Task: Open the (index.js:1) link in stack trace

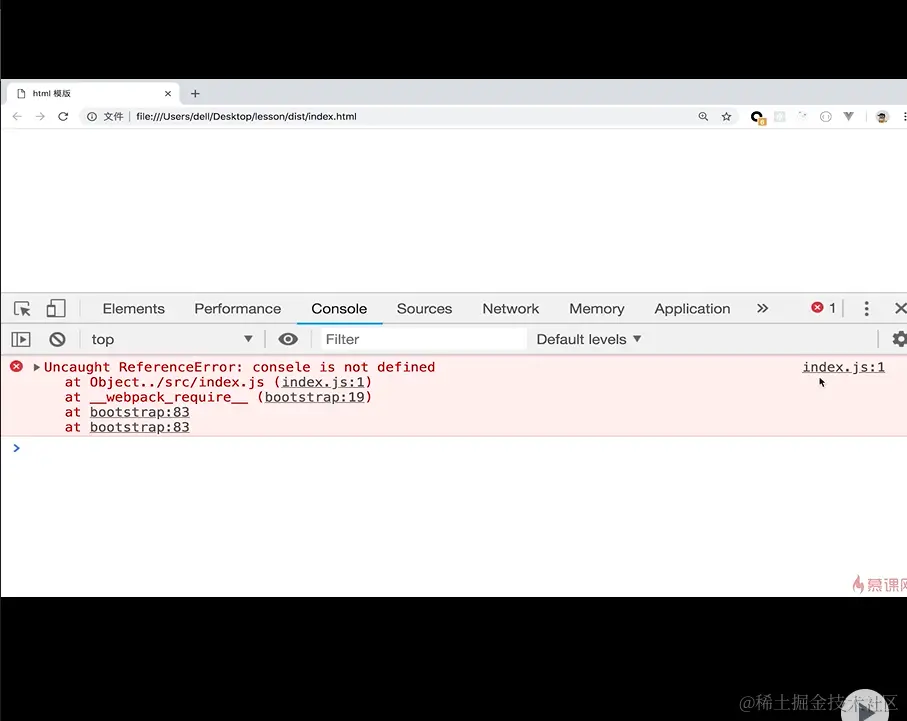Action: (323, 382)
